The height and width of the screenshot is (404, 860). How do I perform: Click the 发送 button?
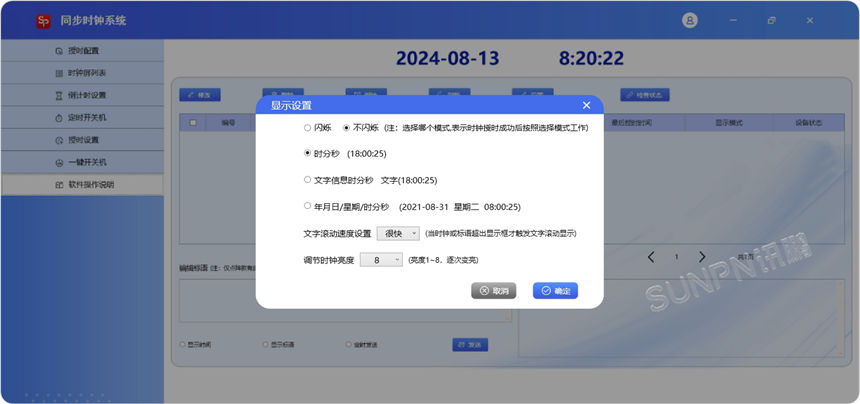pyautogui.click(x=470, y=345)
